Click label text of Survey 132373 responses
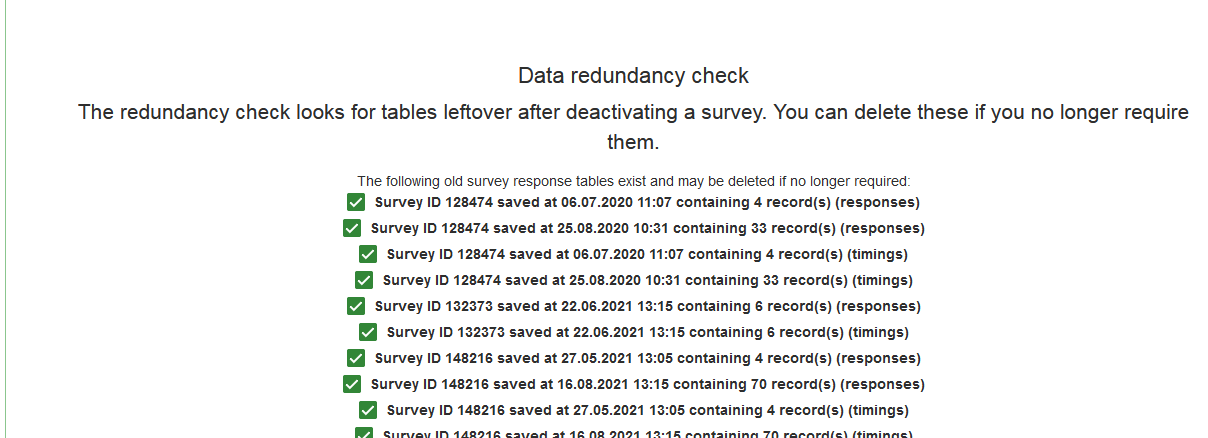Image resolution: width=1208 pixels, height=438 pixels. tap(647, 306)
